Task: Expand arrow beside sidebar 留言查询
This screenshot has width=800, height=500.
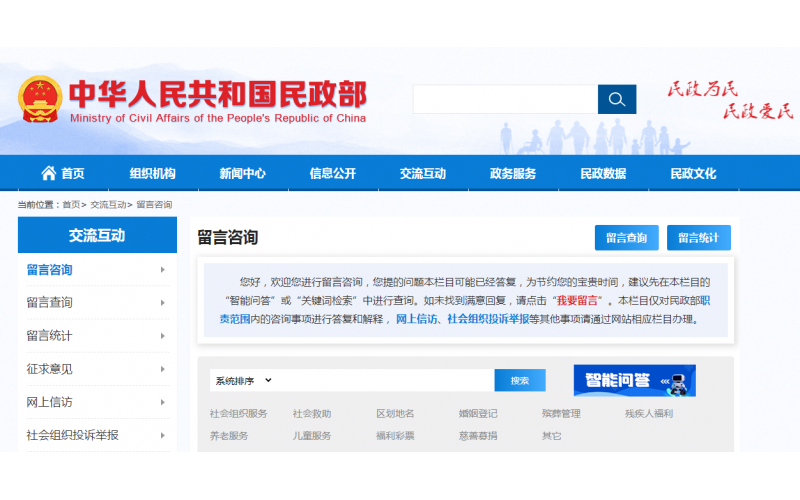Action: point(163,303)
